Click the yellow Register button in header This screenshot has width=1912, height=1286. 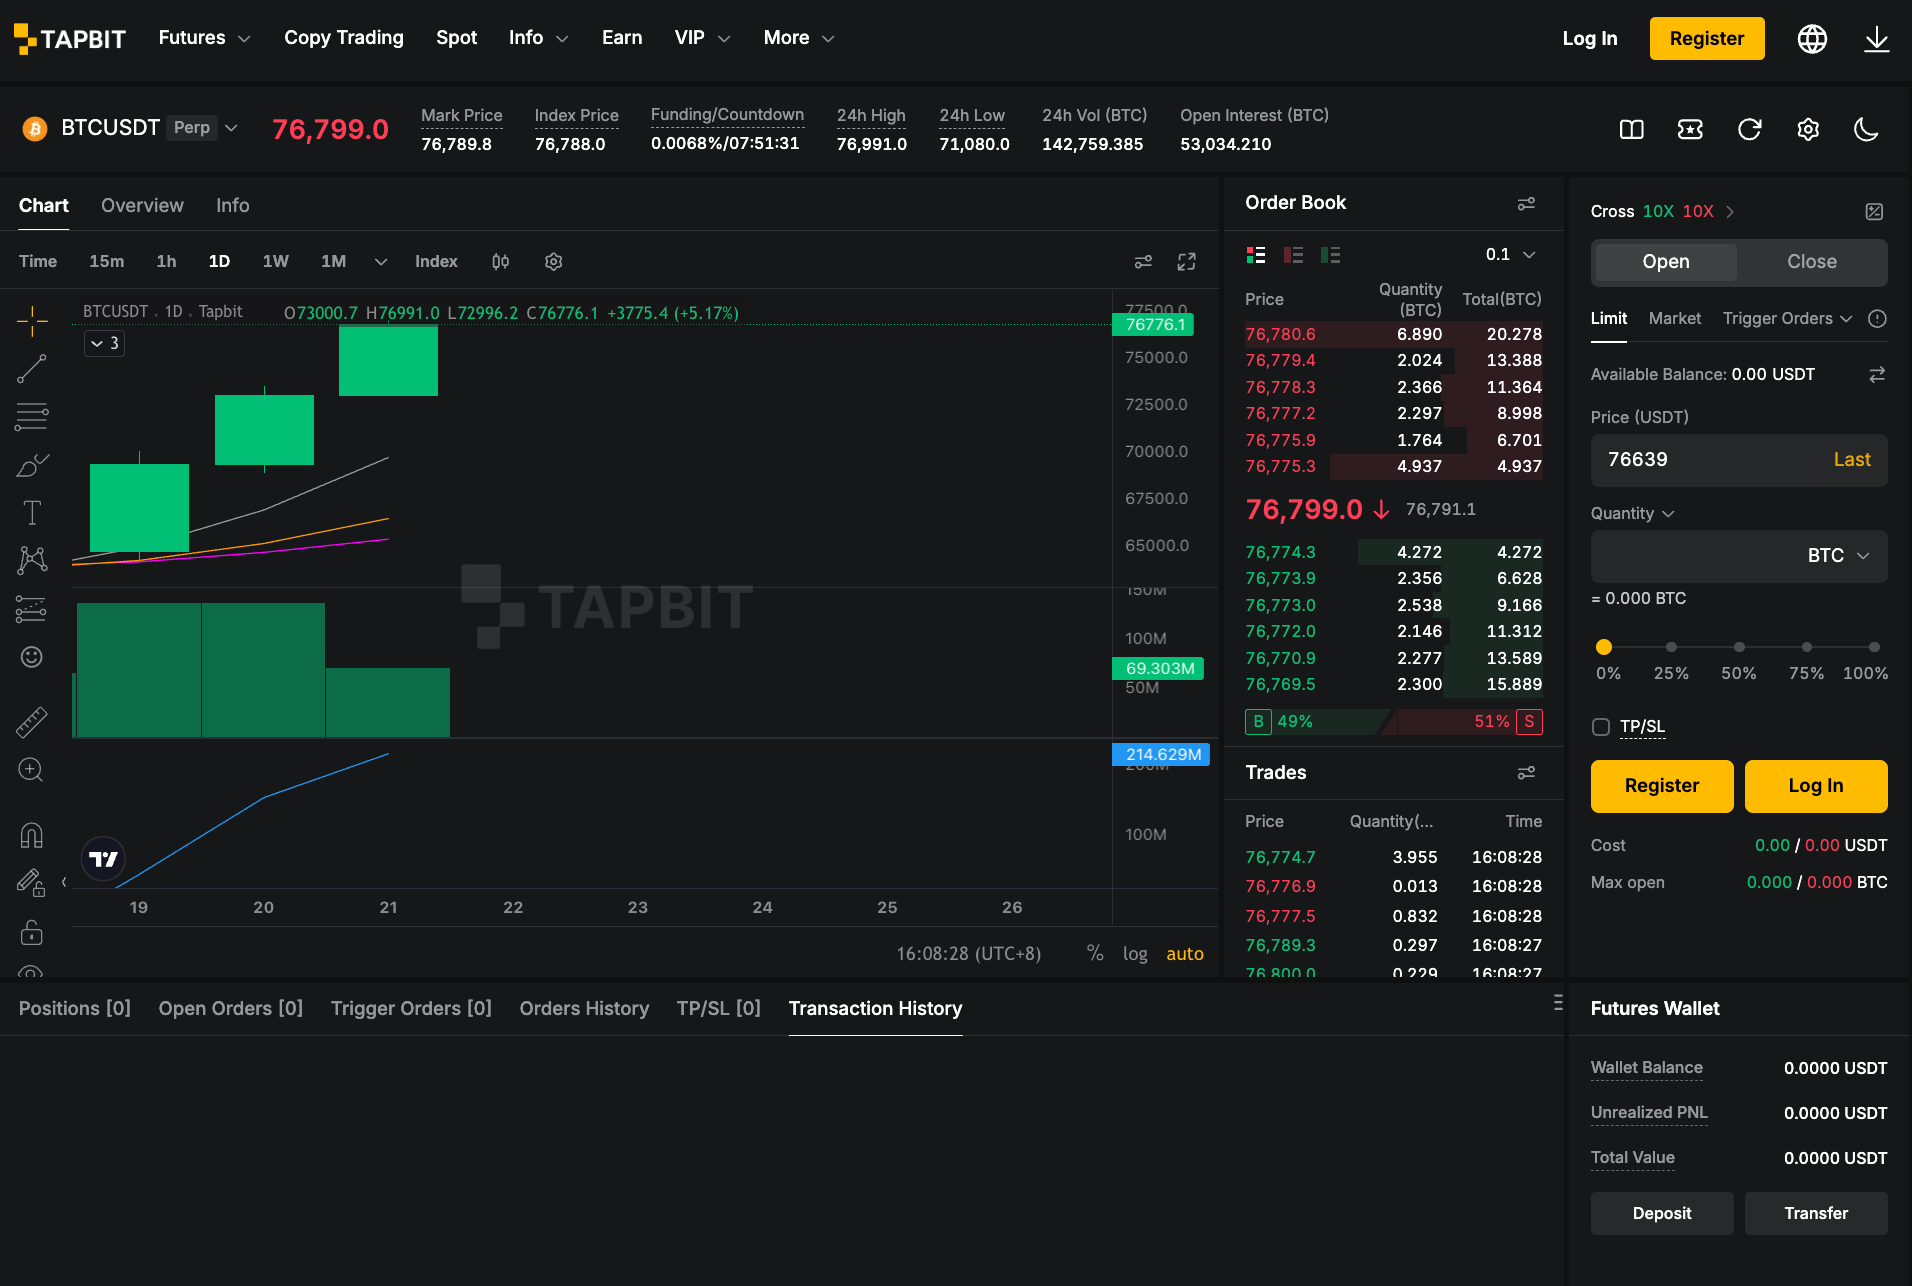[1706, 38]
